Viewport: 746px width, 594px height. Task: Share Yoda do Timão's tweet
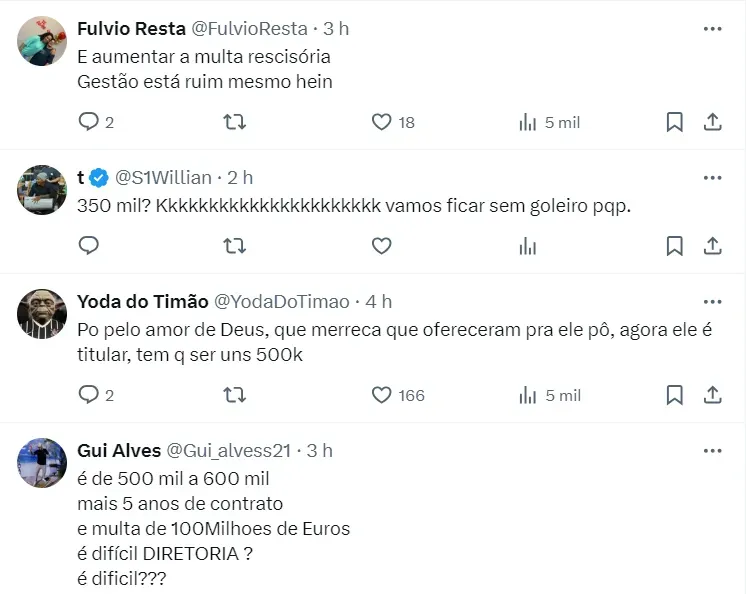(x=713, y=395)
